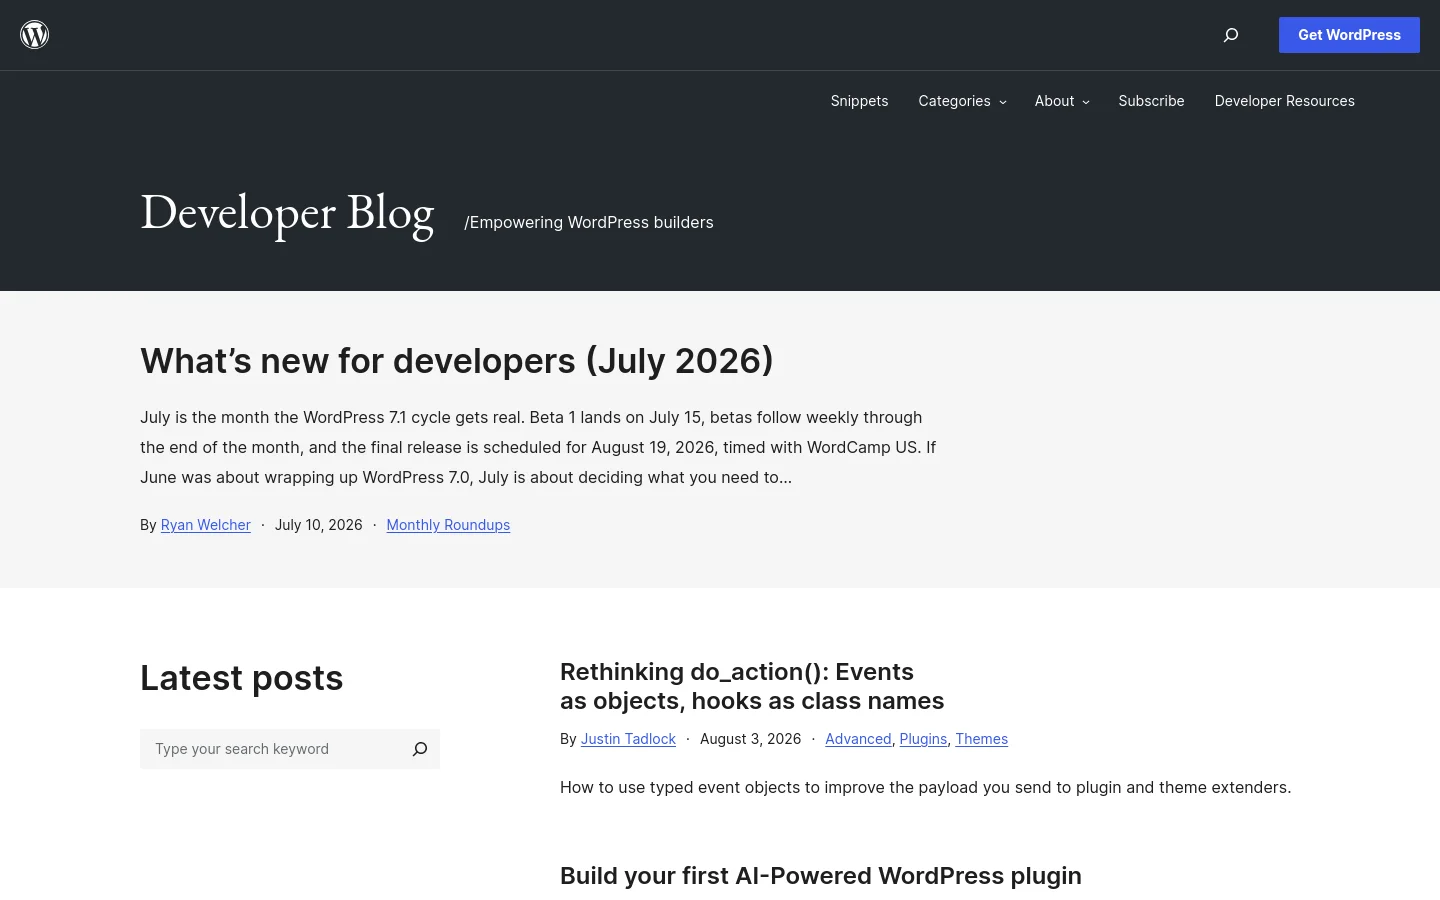Open Developer Resources in navigation
Image resolution: width=1440 pixels, height=900 pixels.
point(1284,101)
